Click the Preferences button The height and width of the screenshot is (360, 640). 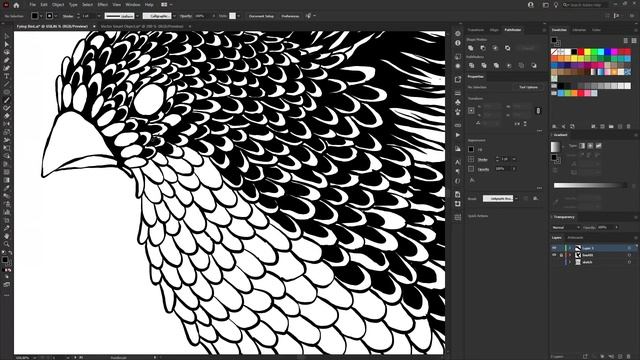click(x=290, y=16)
